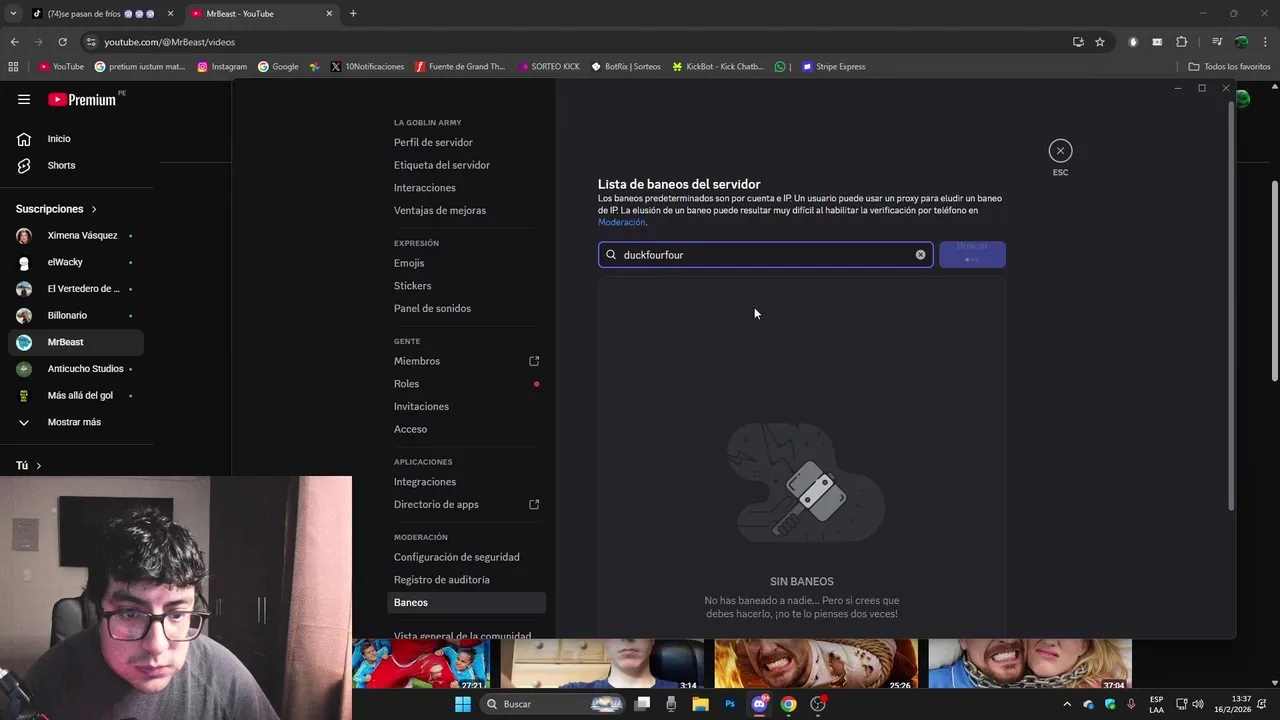Open elWacky subscription channel
1280x720 pixels.
point(76,262)
